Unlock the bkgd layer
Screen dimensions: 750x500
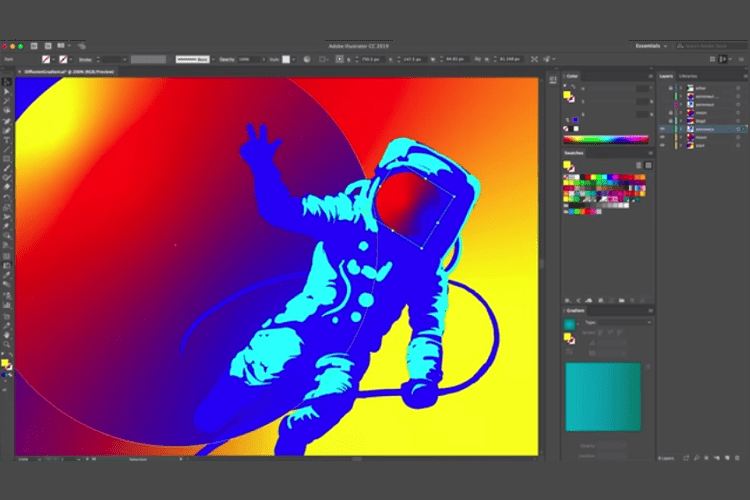[x=671, y=121]
